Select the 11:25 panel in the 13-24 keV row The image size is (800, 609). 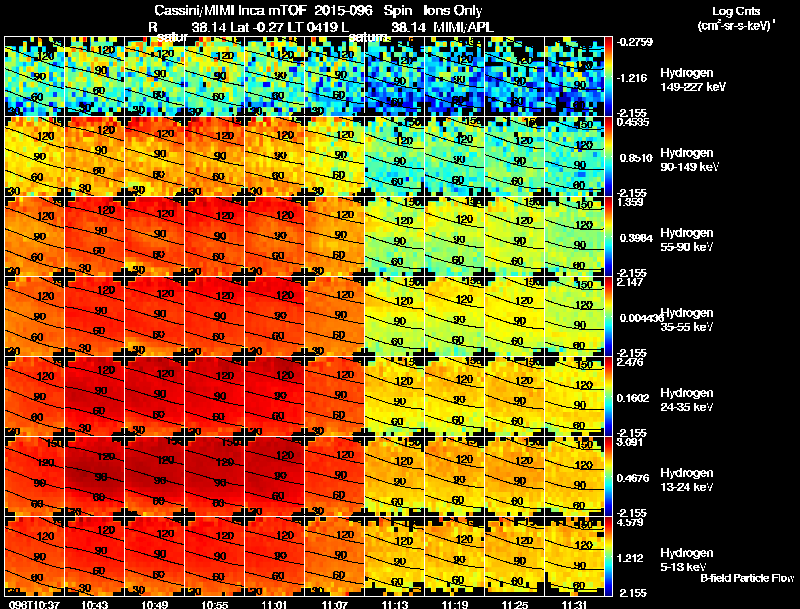coord(515,477)
